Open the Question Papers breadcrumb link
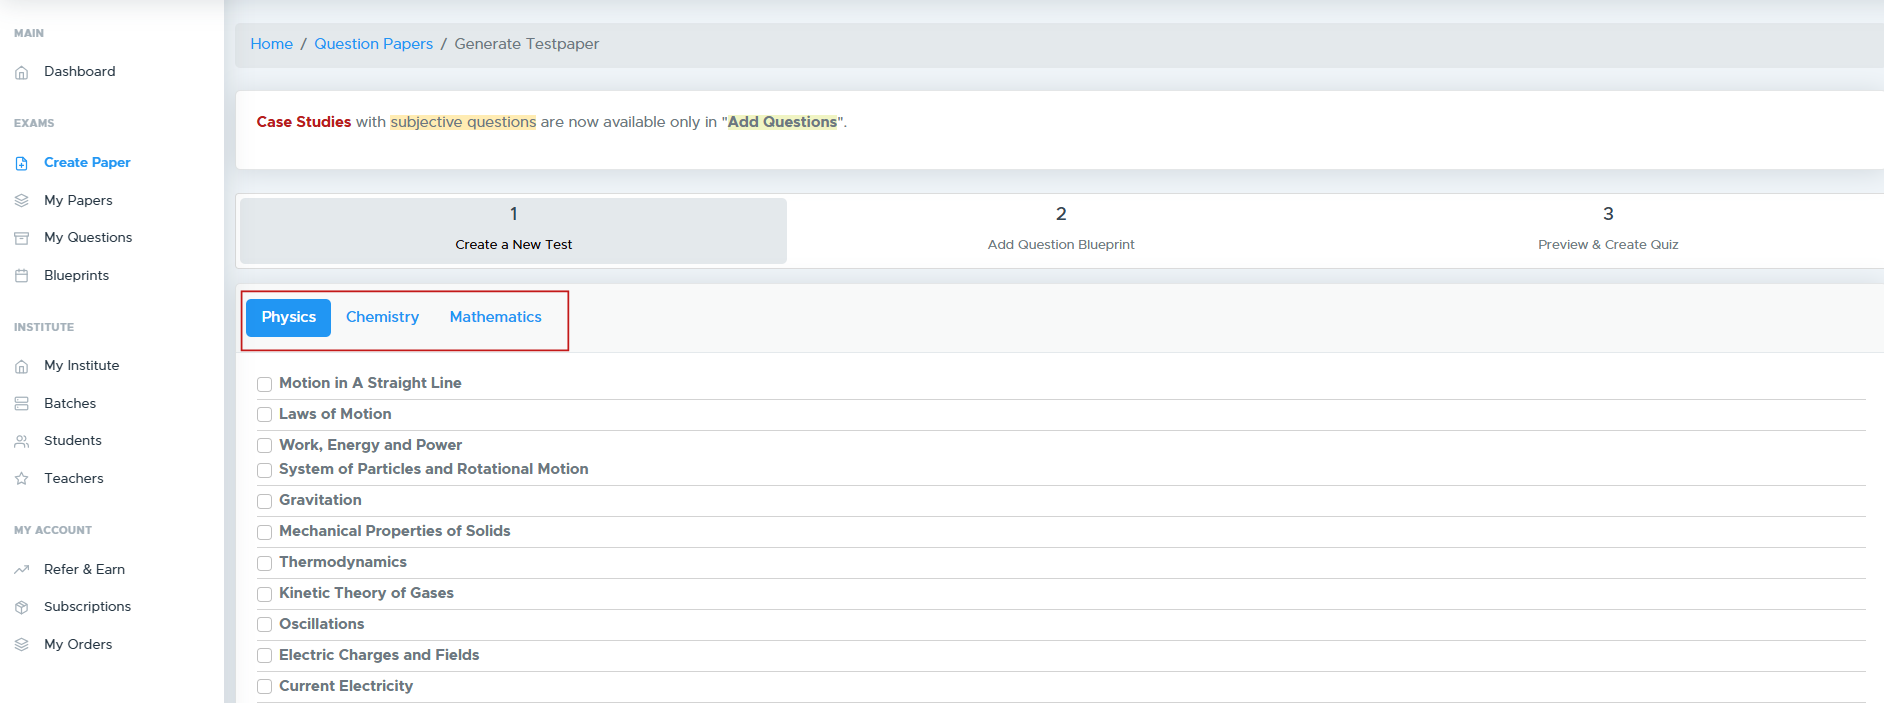The height and width of the screenshot is (703, 1884). pyautogui.click(x=373, y=44)
